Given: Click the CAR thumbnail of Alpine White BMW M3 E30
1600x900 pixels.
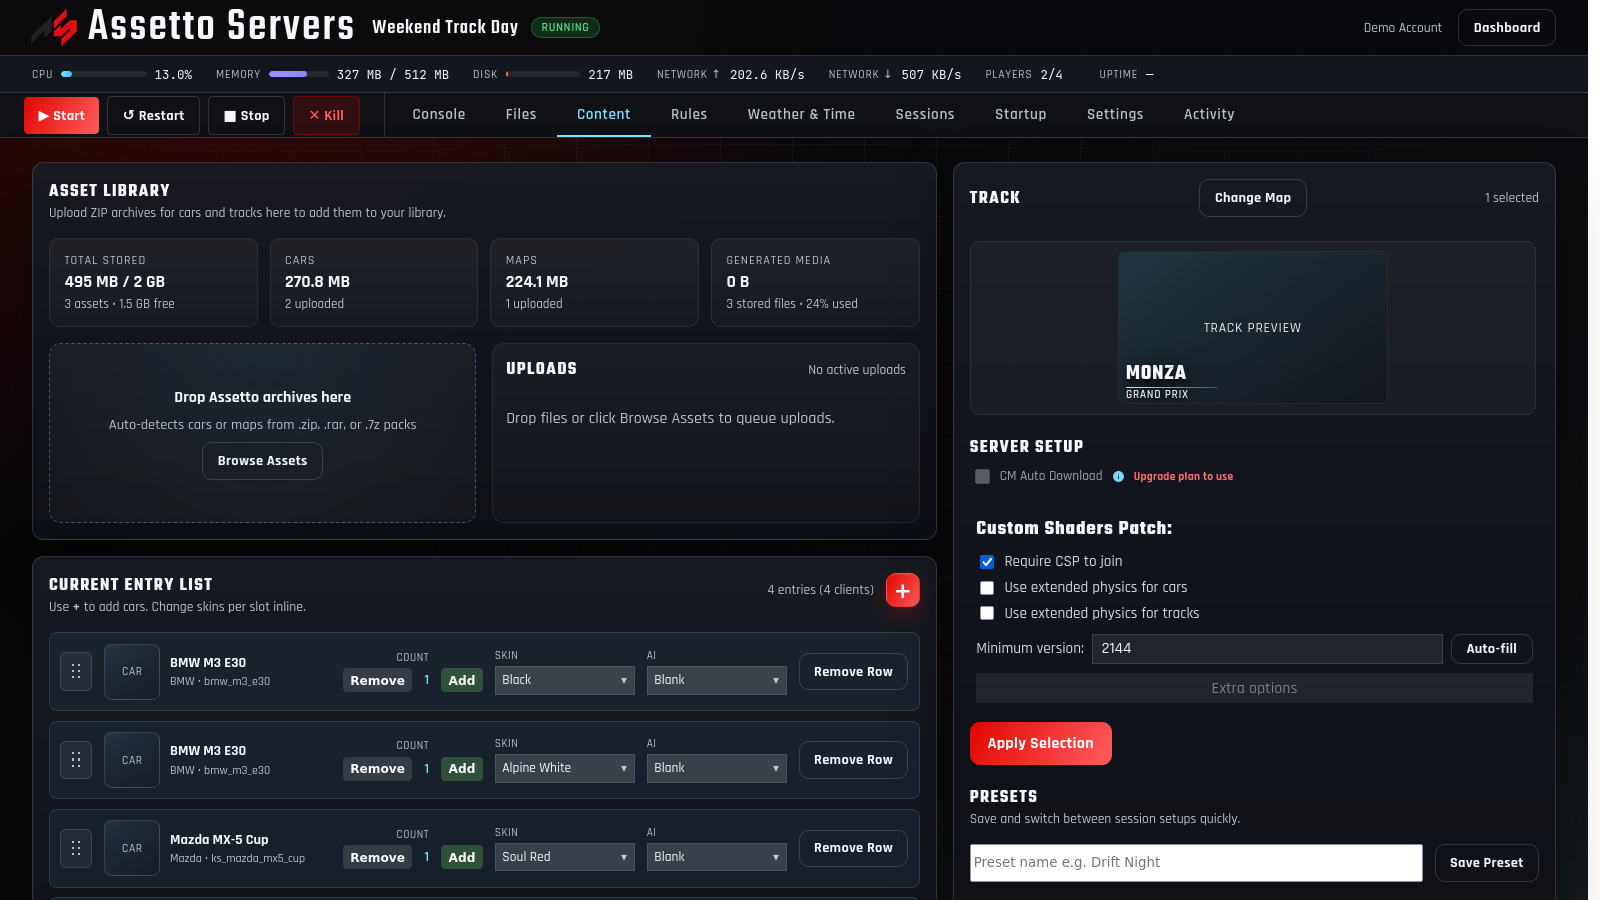Looking at the screenshot, I should tap(132, 760).
